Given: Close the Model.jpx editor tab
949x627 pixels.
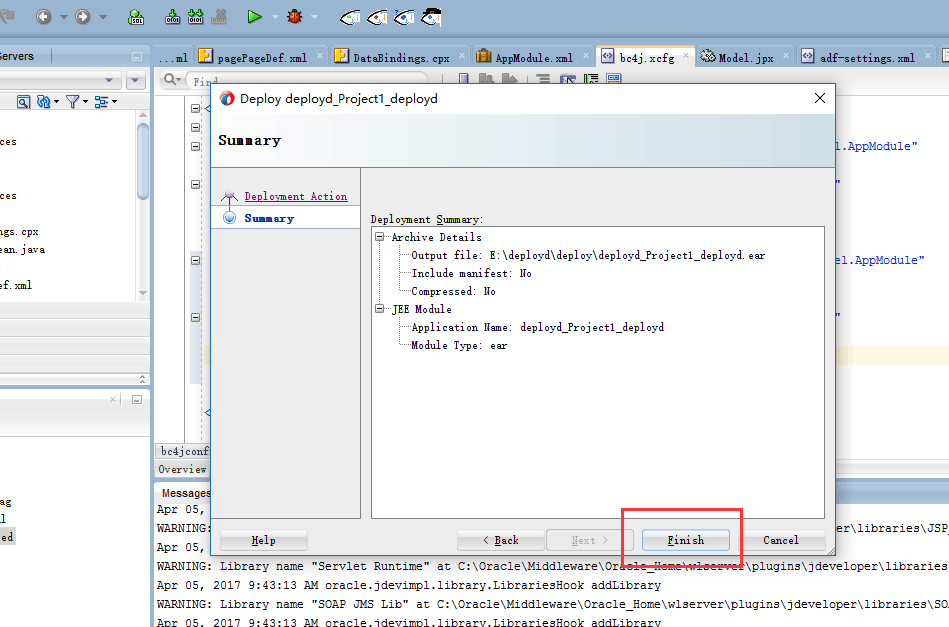Looking at the screenshot, I should pyautogui.click(x=786, y=56).
